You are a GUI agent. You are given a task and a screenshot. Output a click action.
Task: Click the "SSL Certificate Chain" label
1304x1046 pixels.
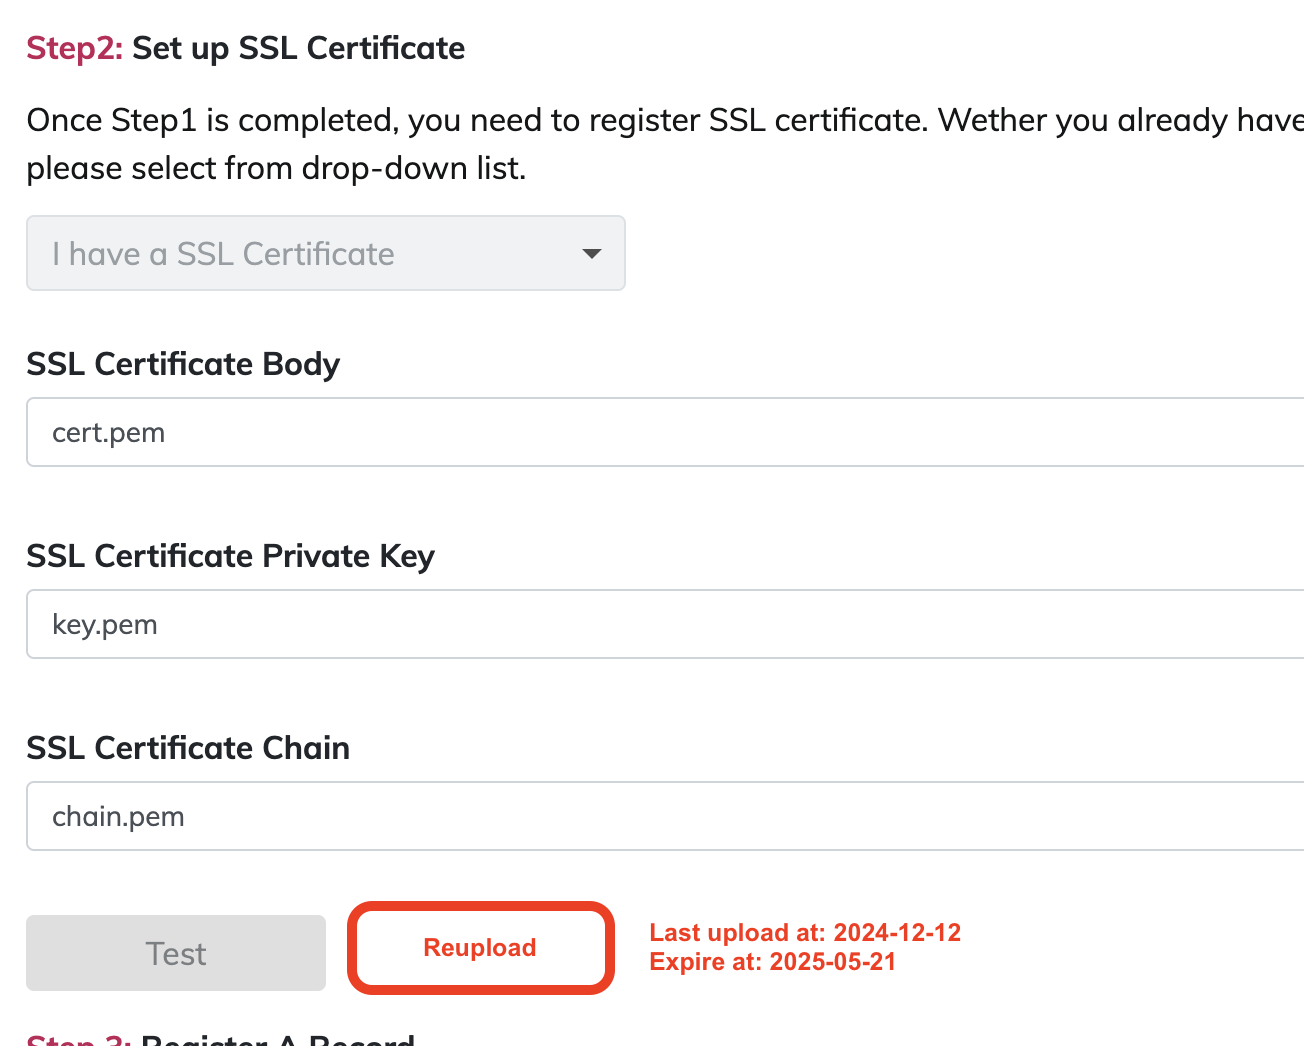click(188, 748)
